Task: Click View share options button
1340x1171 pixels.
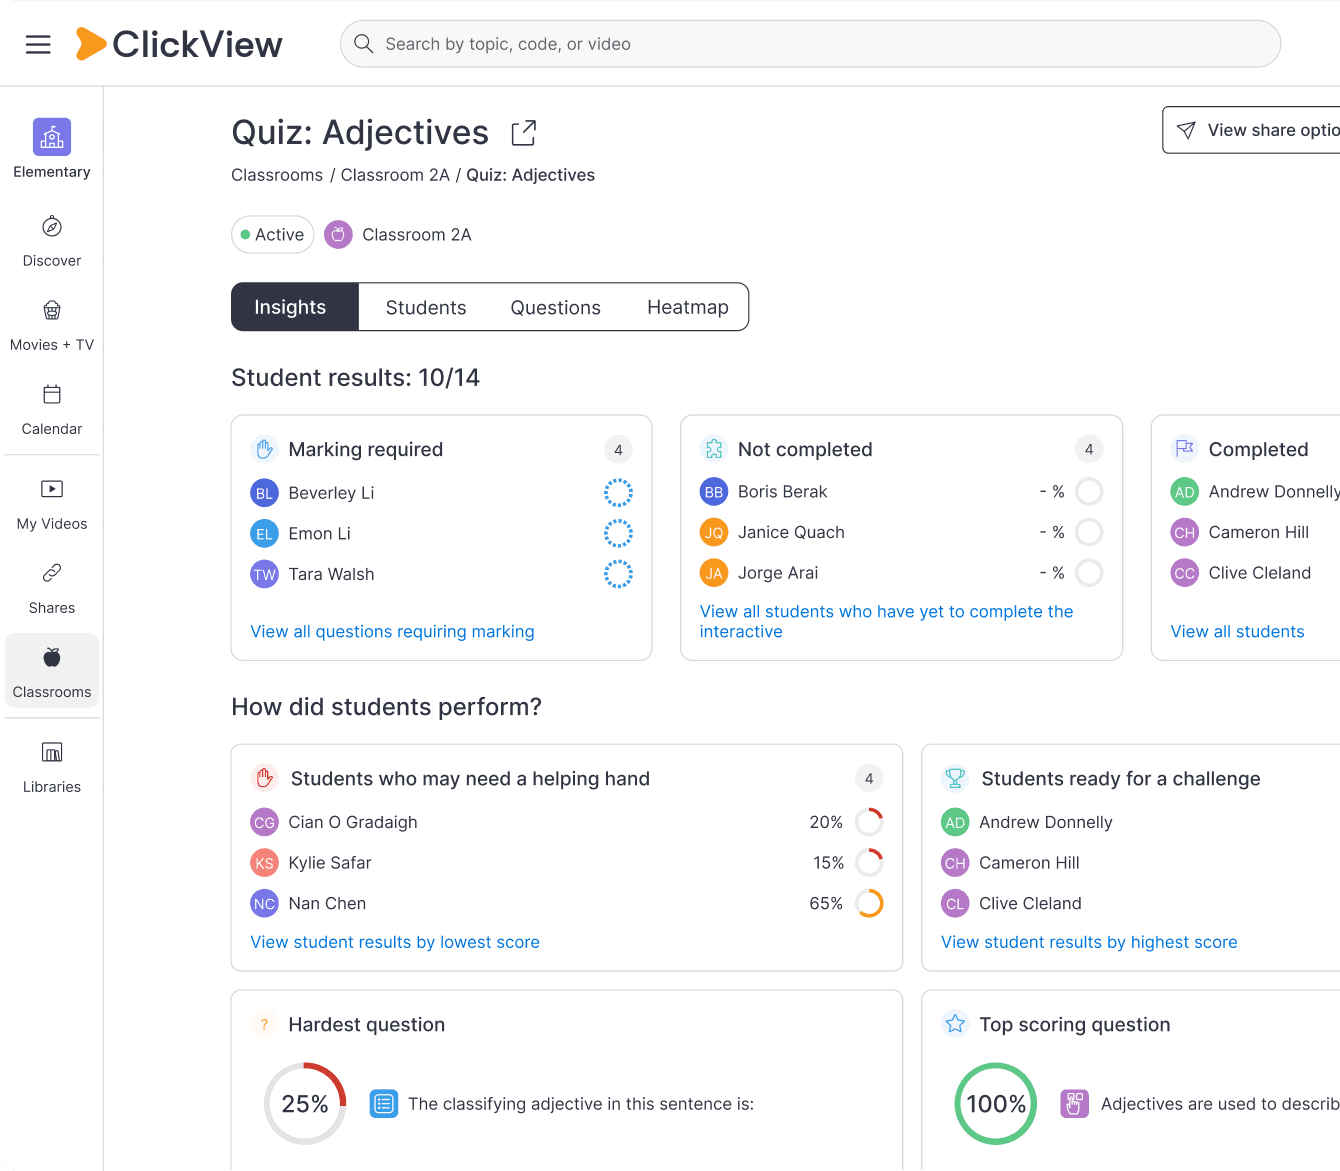Action: [x=1251, y=130]
